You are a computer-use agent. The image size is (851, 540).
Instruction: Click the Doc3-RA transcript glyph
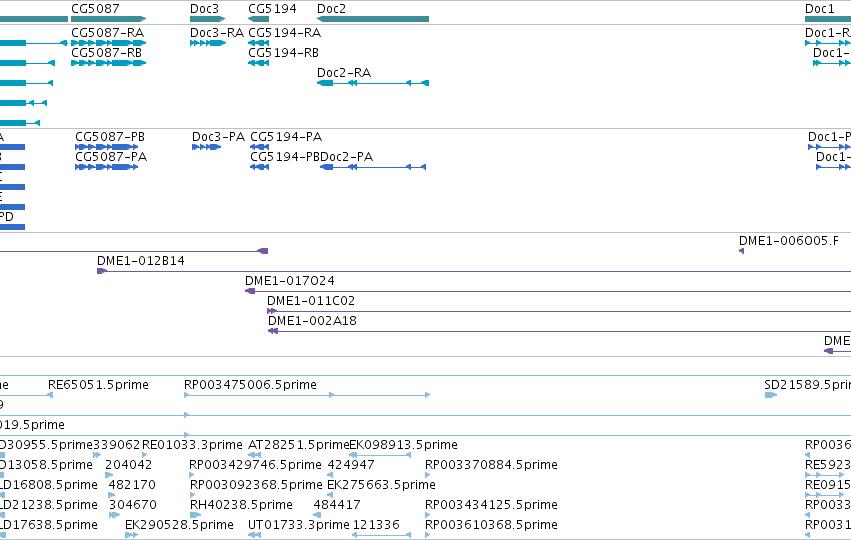pos(208,43)
